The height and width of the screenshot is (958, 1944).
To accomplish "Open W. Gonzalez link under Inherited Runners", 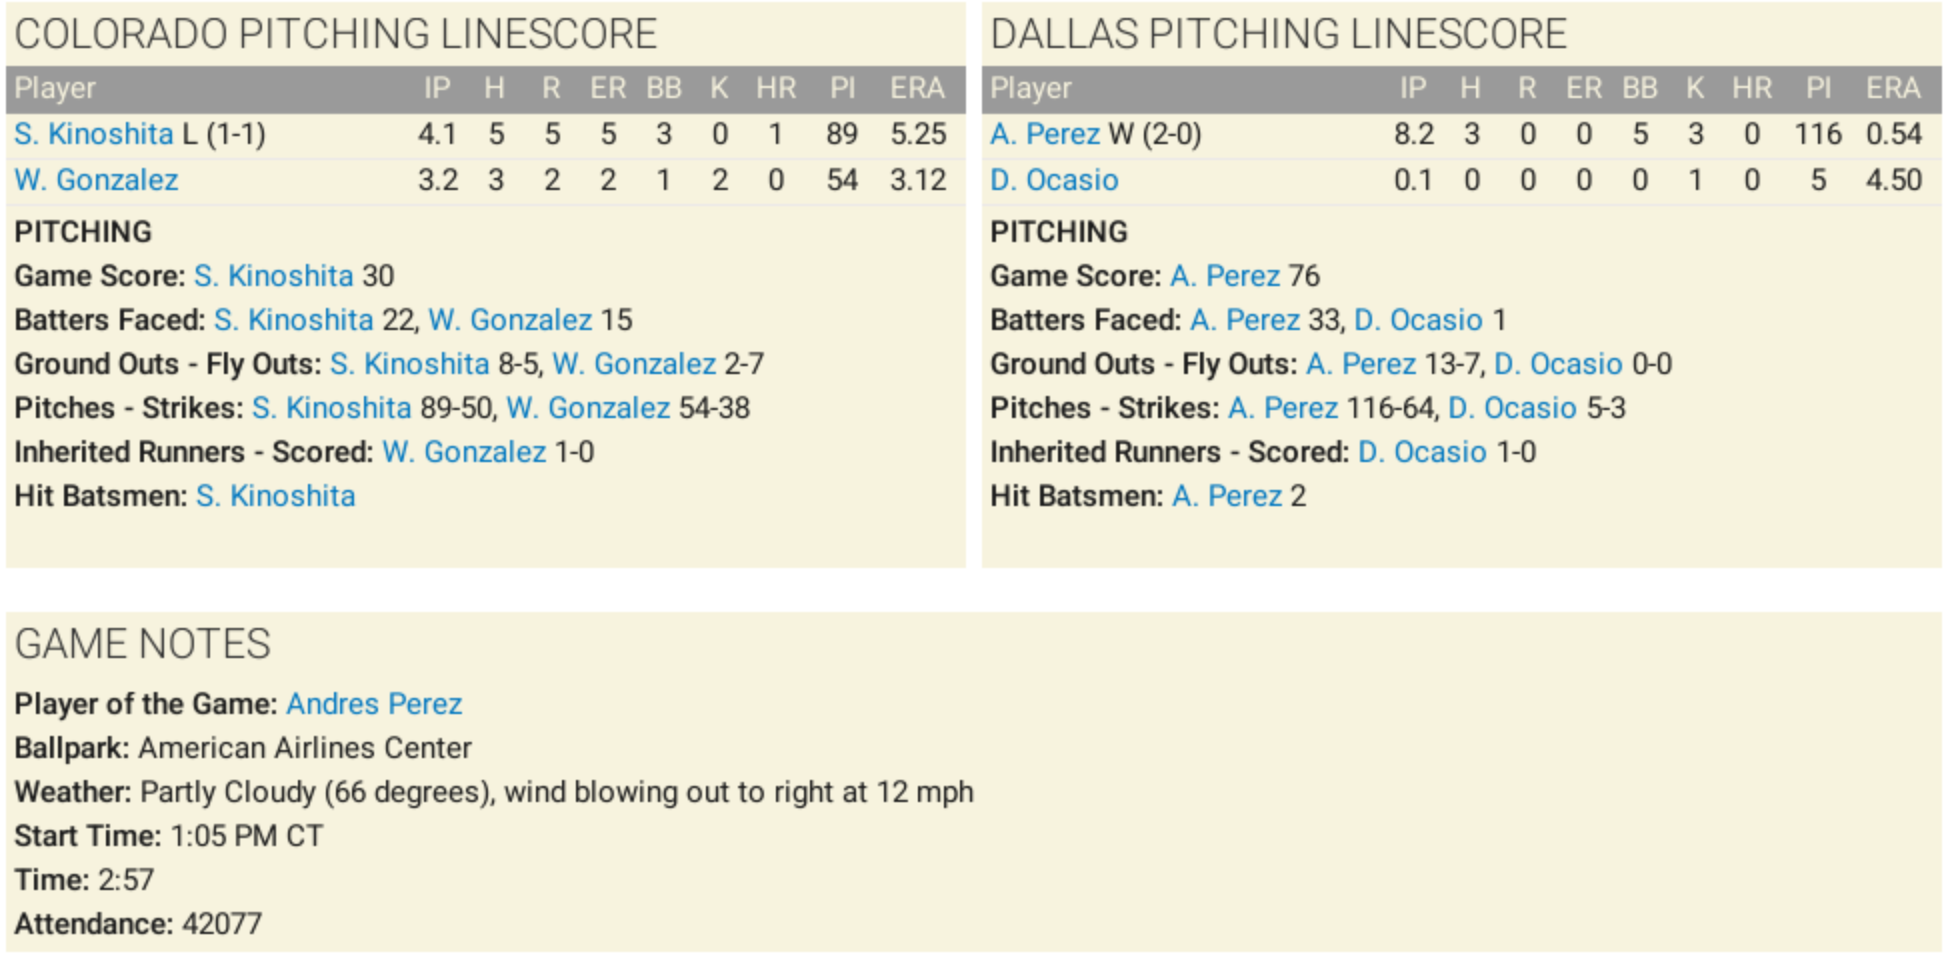I will pyautogui.click(x=464, y=452).
